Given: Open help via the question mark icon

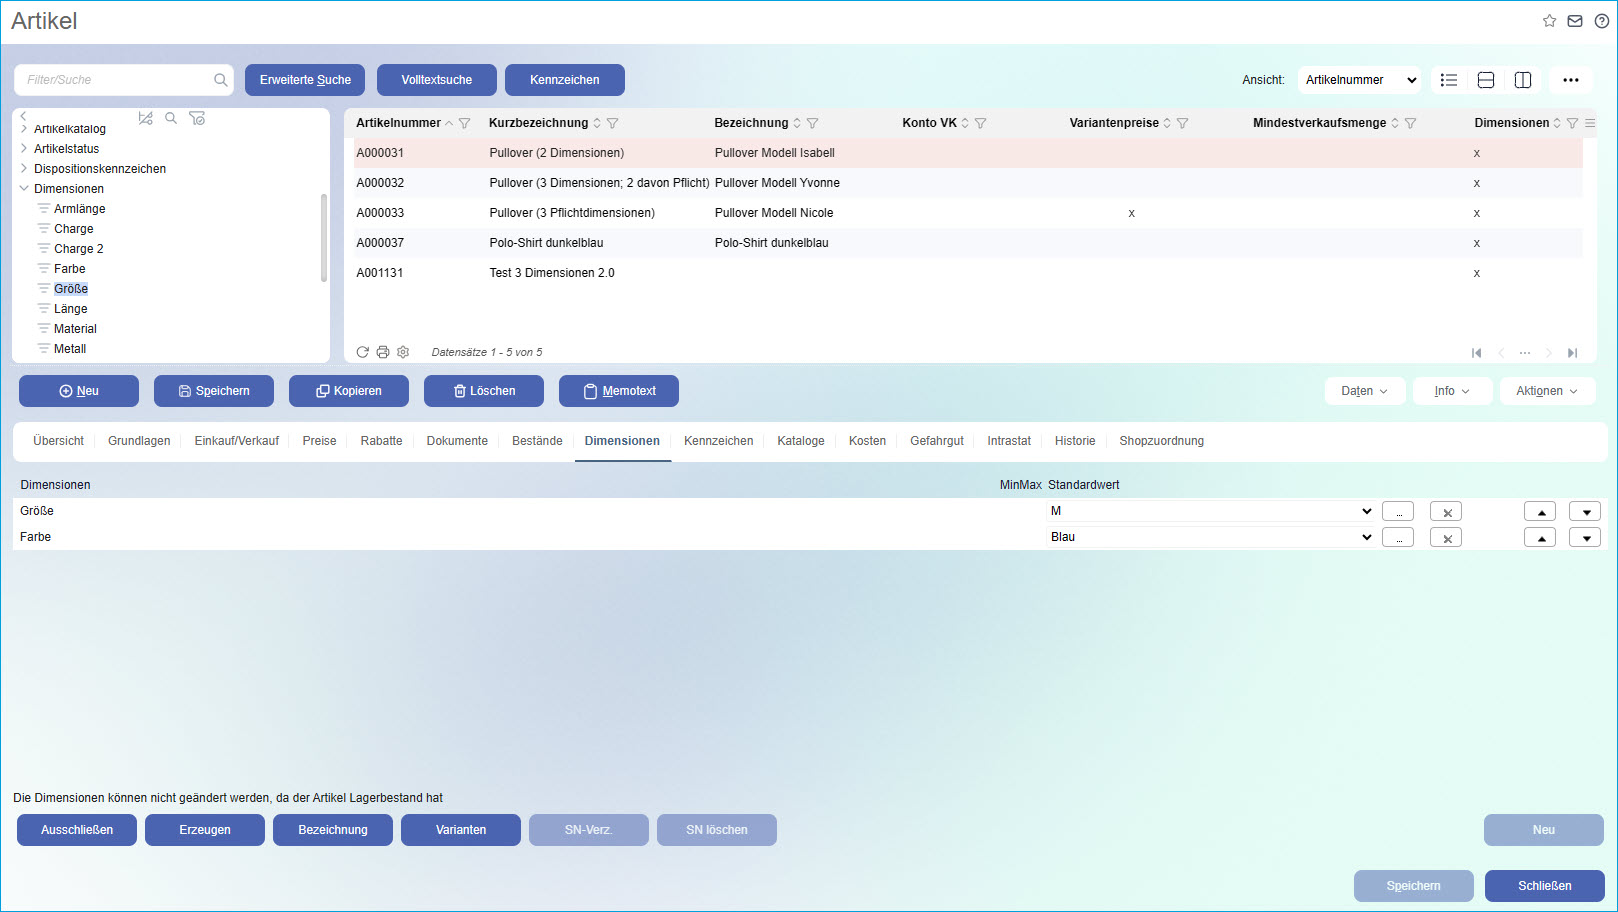Looking at the screenshot, I should point(1601,21).
